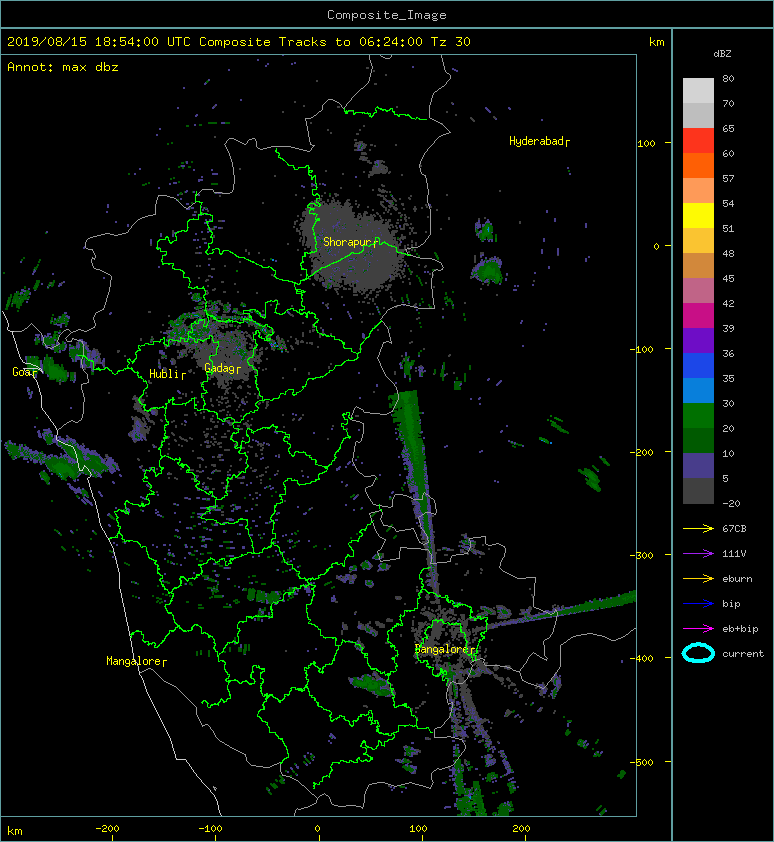Click the 67CB legend label
Screen dimensions: 774x842
(x=734, y=529)
